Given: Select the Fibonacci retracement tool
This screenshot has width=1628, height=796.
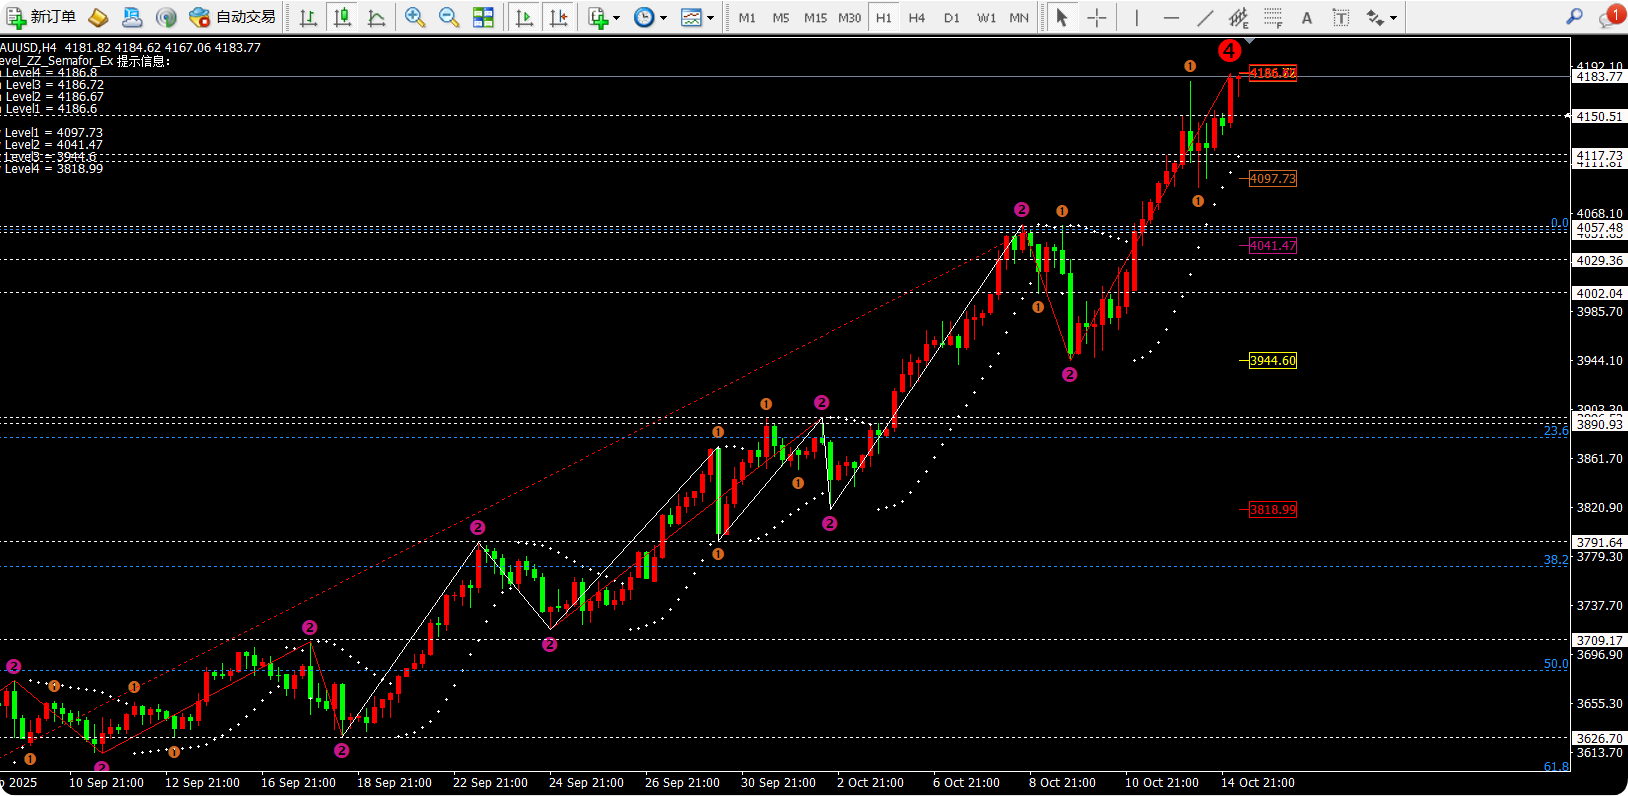Looking at the screenshot, I should pos(1272,17).
